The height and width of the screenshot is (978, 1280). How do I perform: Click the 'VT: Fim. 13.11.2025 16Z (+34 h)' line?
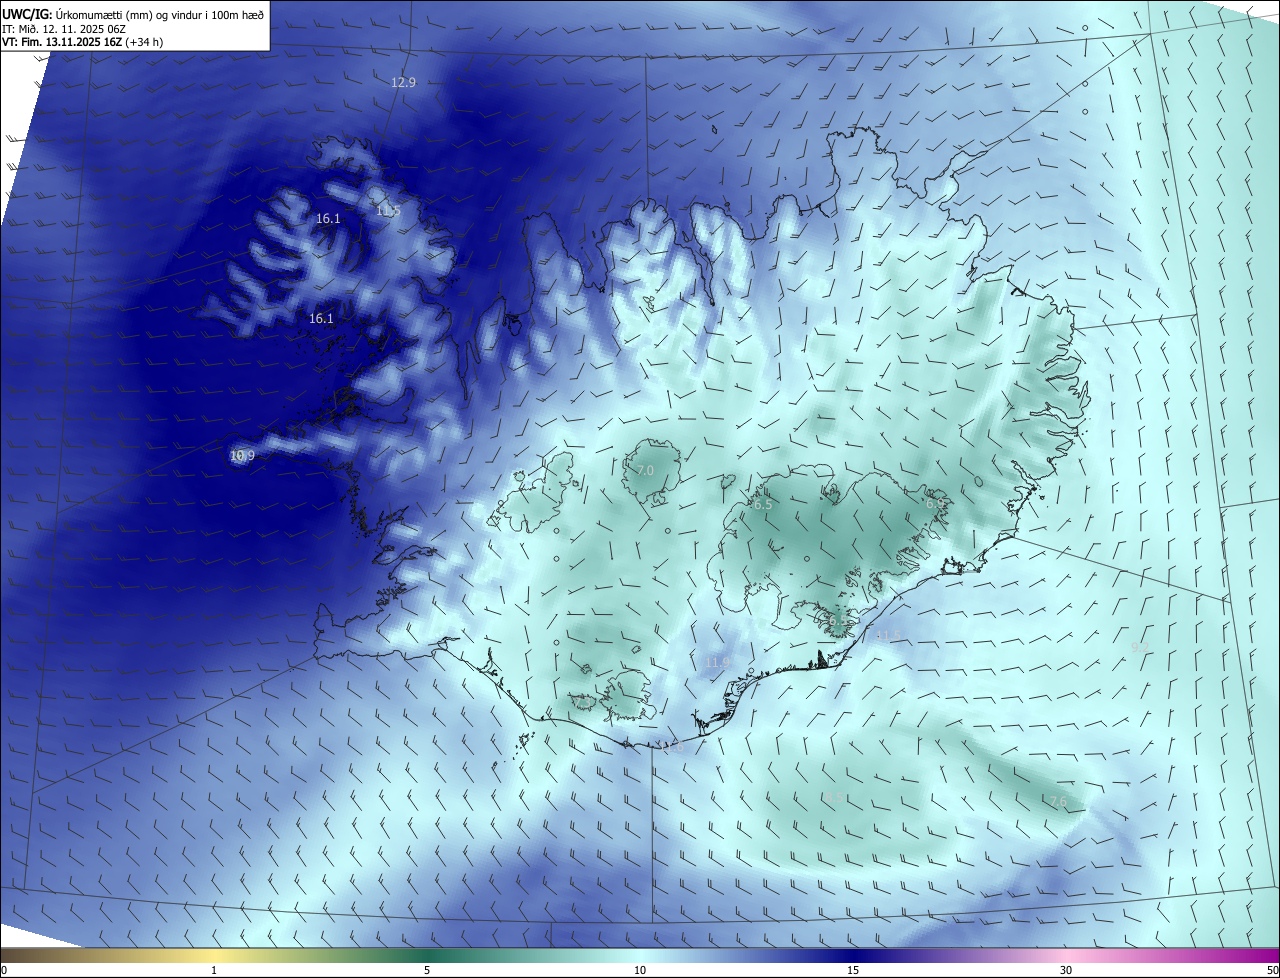[83, 42]
